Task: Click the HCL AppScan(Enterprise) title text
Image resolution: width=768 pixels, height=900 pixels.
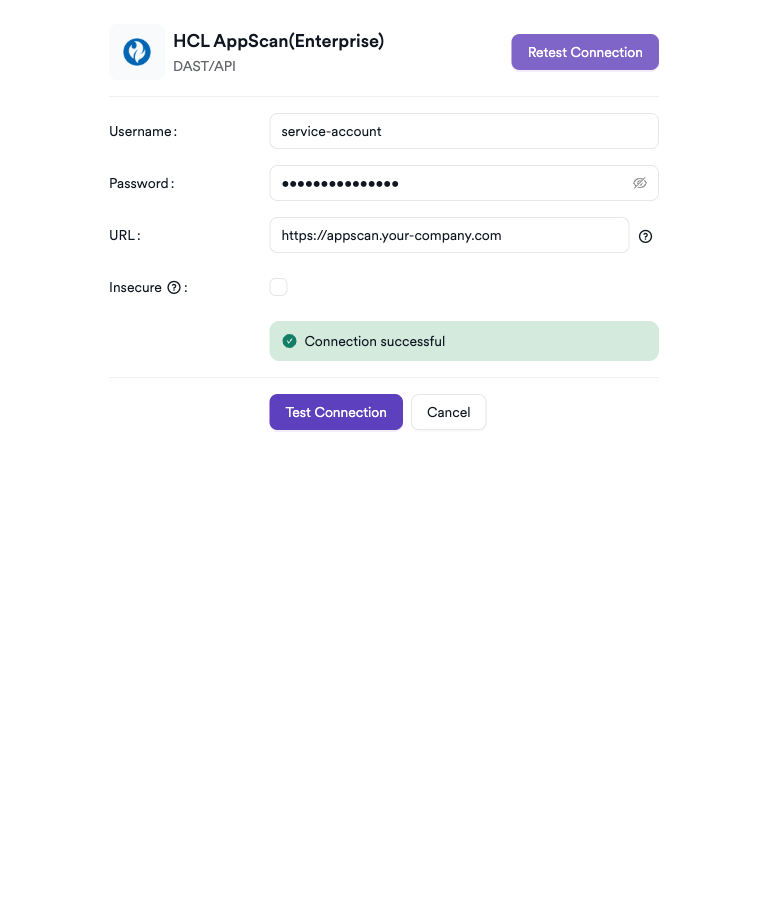Action: tap(278, 41)
